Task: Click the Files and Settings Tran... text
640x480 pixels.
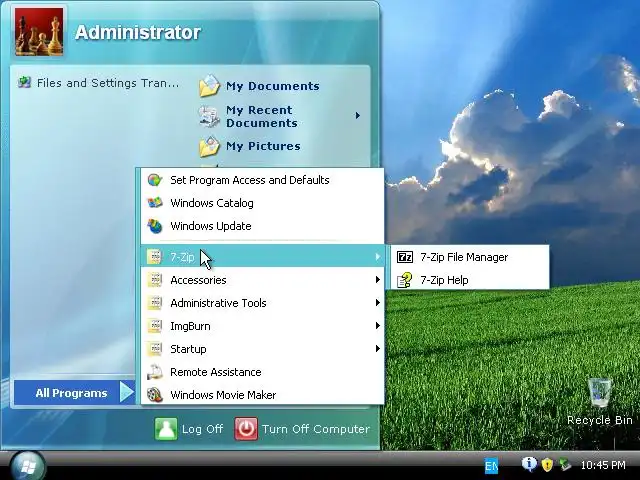Action: (108, 83)
